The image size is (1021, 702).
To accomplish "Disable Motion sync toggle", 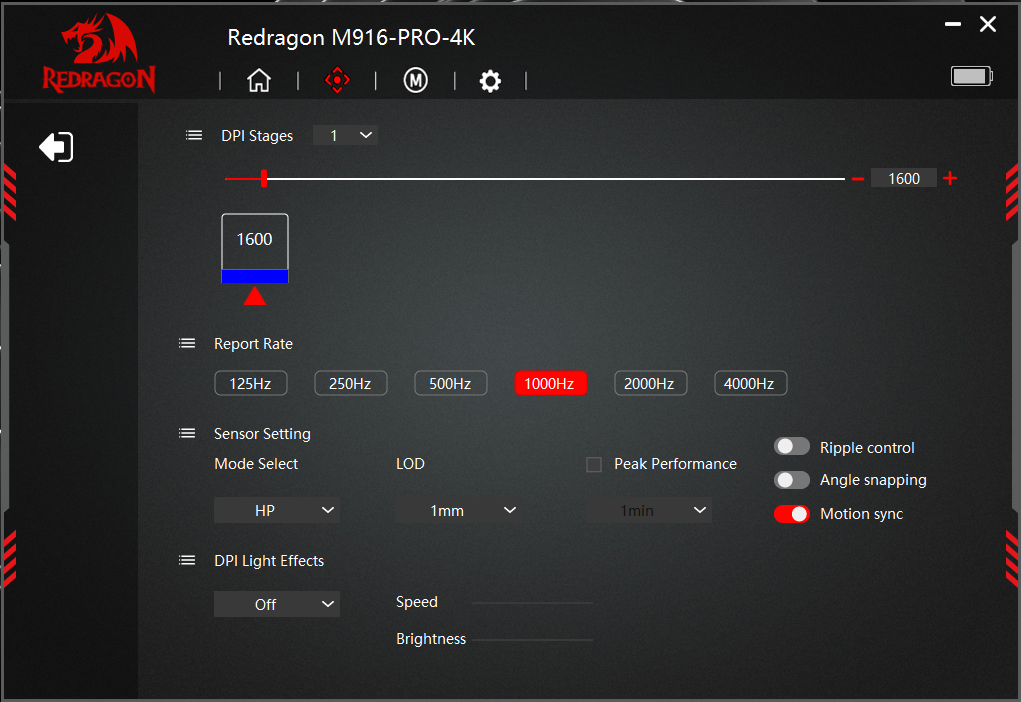I will click(791, 514).
